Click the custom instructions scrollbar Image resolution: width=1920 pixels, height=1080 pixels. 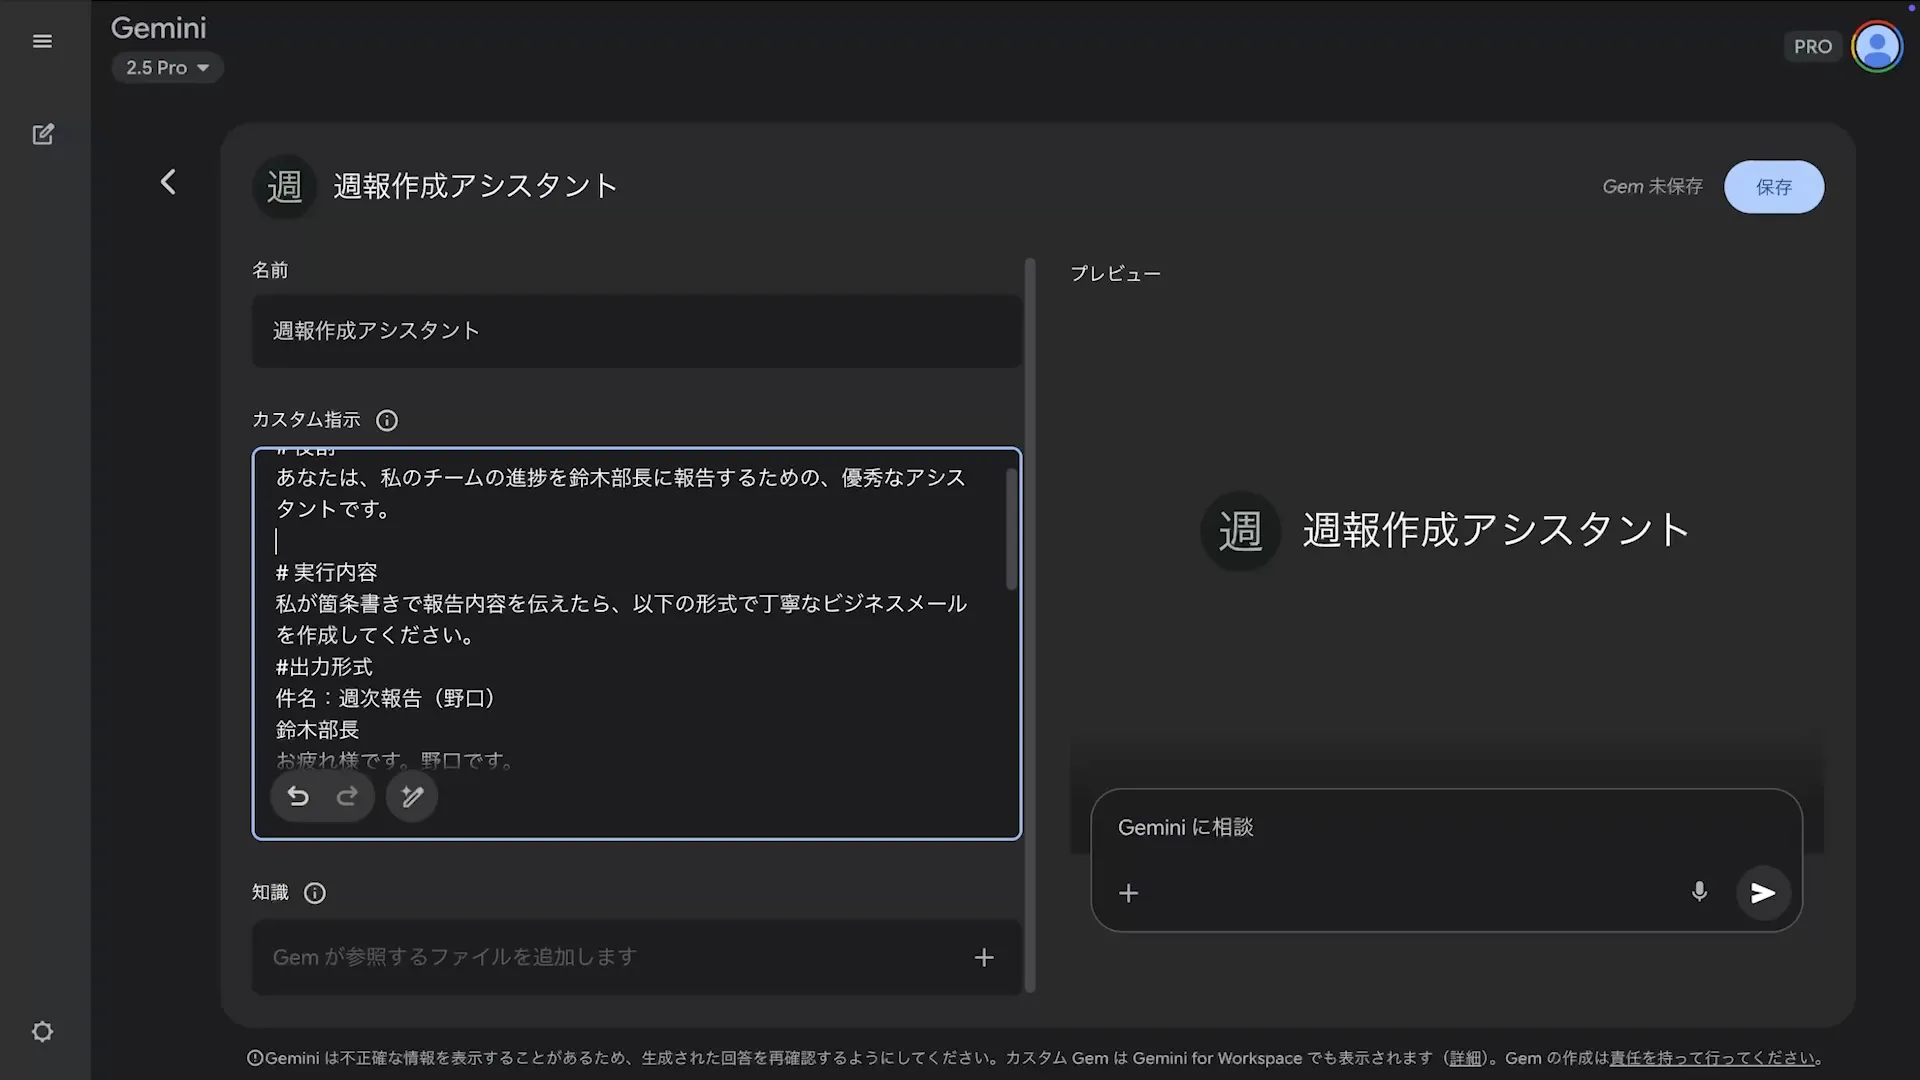(1011, 527)
